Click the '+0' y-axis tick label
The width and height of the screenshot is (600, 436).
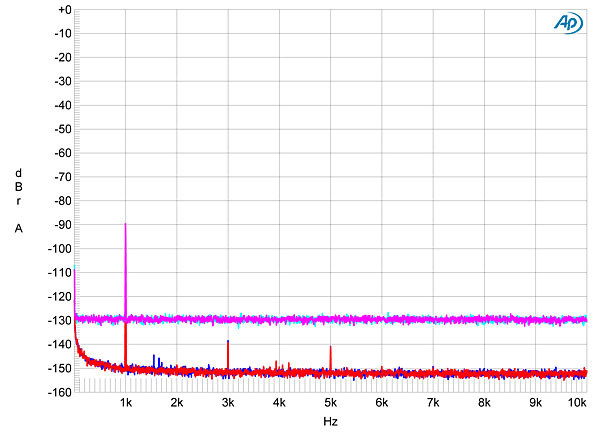tap(63, 10)
